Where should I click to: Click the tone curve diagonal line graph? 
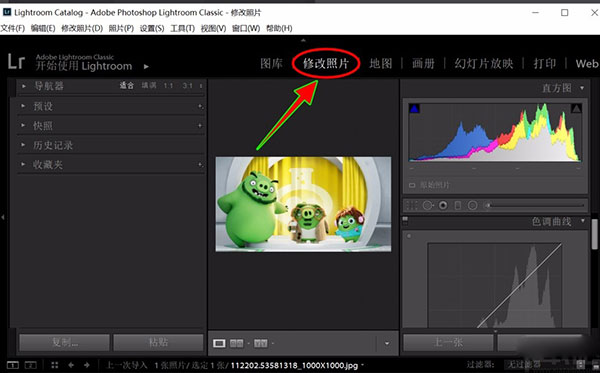(x=495, y=285)
